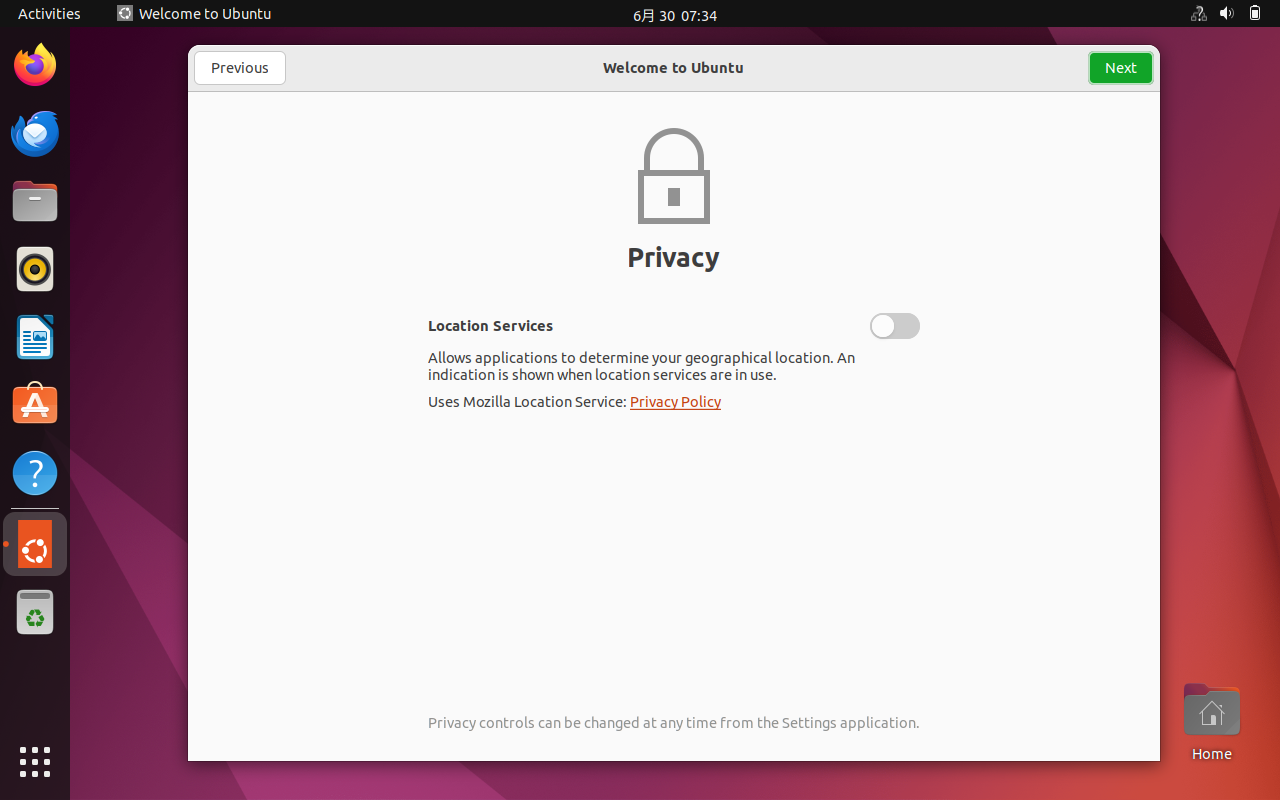Open the Files manager icon
The height and width of the screenshot is (800, 1280).
click(35, 202)
